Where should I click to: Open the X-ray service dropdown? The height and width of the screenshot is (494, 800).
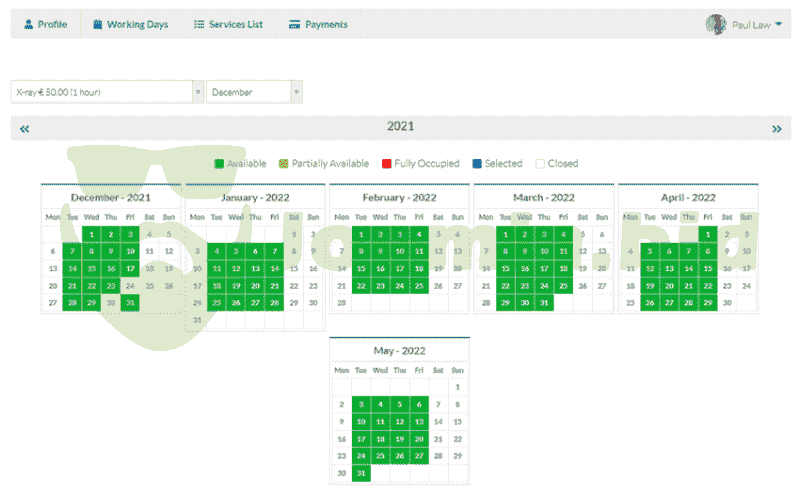pyautogui.click(x=197, y=92)
